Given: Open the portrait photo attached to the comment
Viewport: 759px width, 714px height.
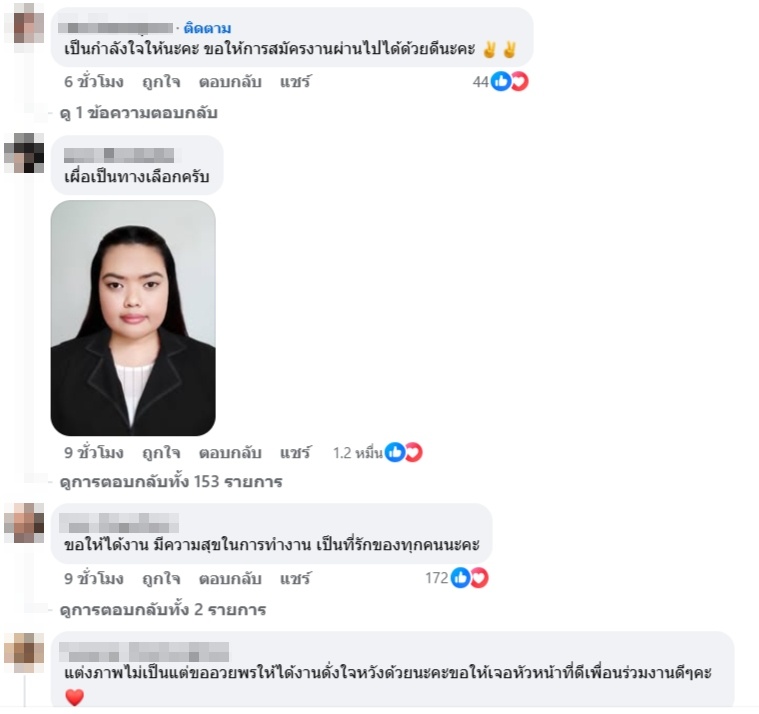Looking at the screenshot, I should [133, 318].
